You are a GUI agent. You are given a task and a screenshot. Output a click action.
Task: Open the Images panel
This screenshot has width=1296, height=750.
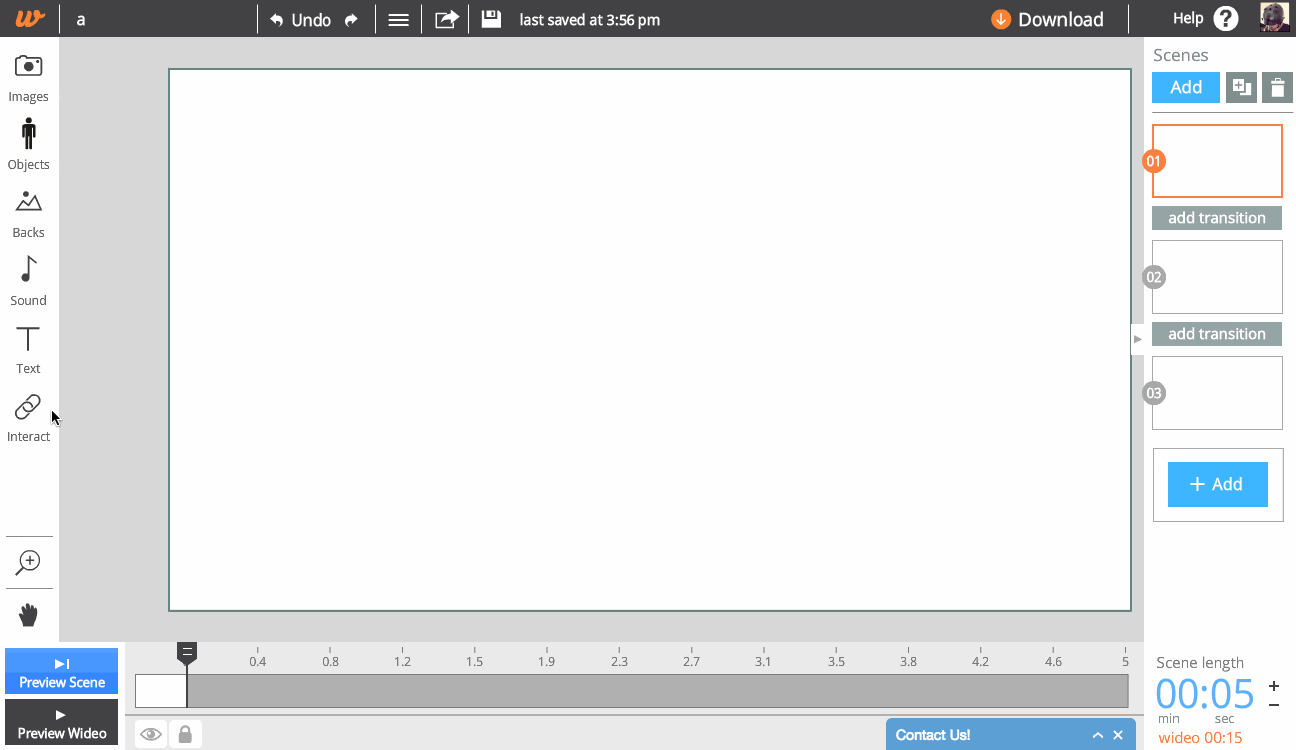(28, 78)
